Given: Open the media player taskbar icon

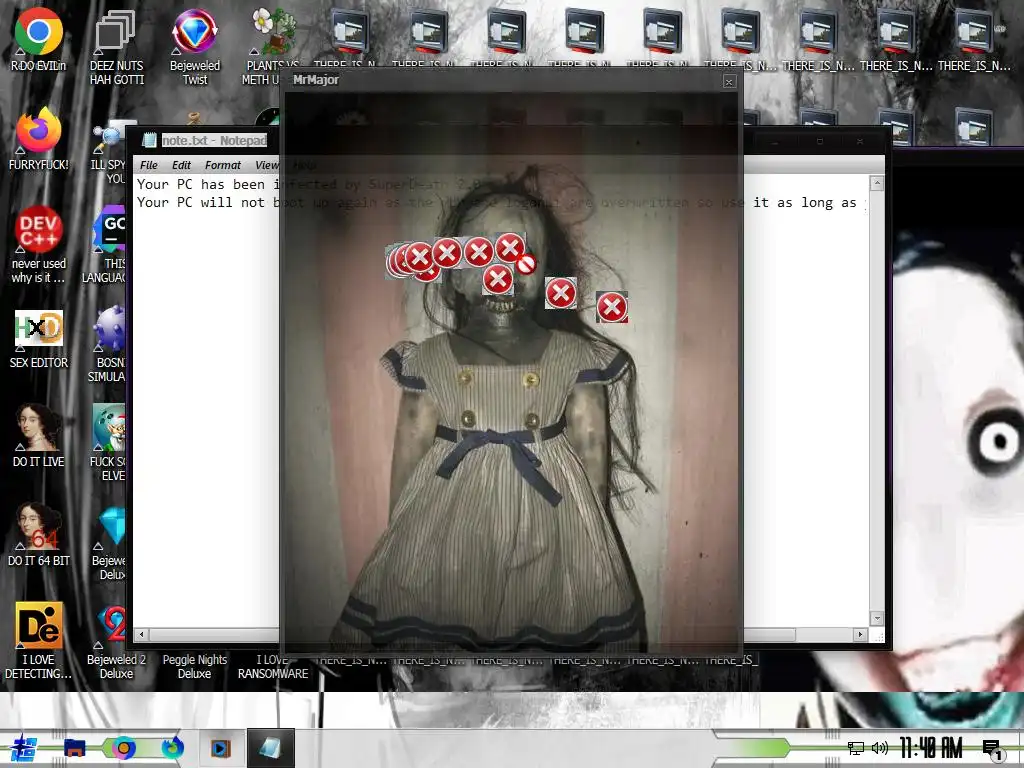Looking at the screenshot, I should tap(221, 748).
